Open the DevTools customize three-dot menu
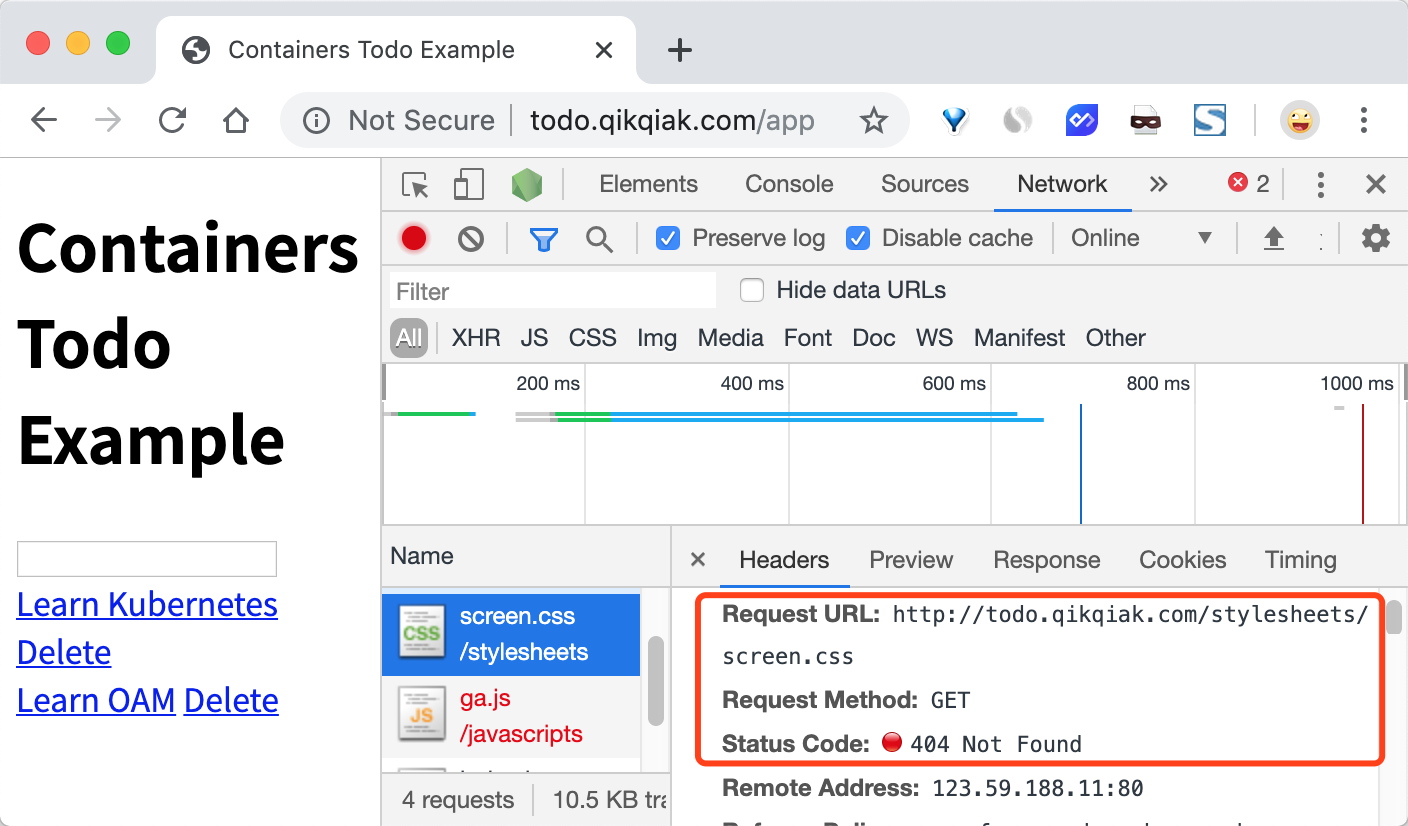 1321,184
